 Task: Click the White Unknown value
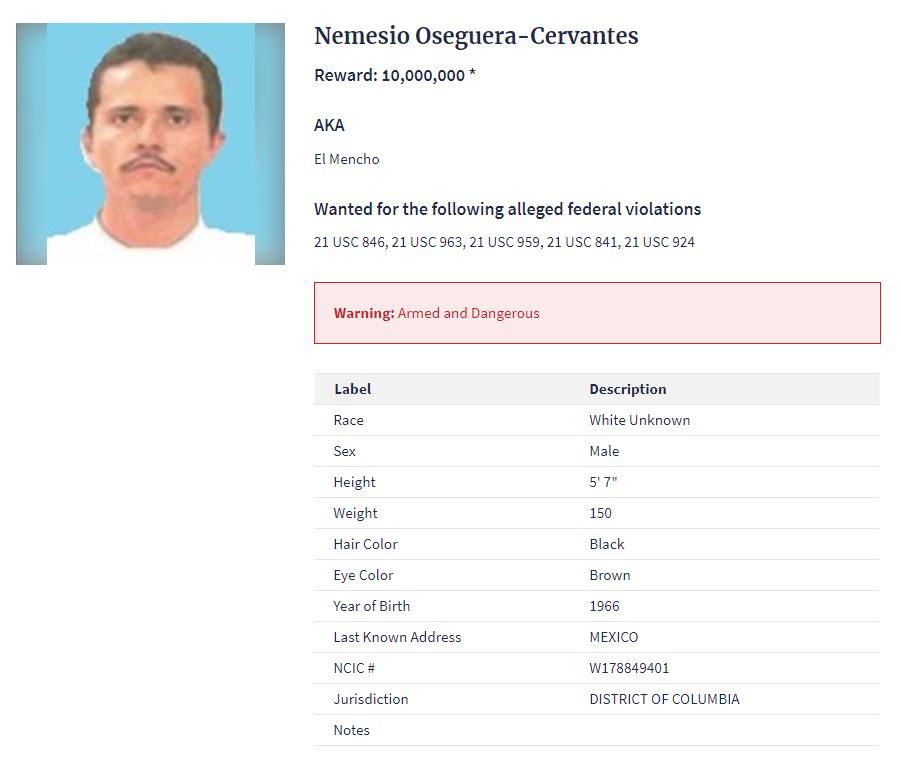click(x=639, y=420)
